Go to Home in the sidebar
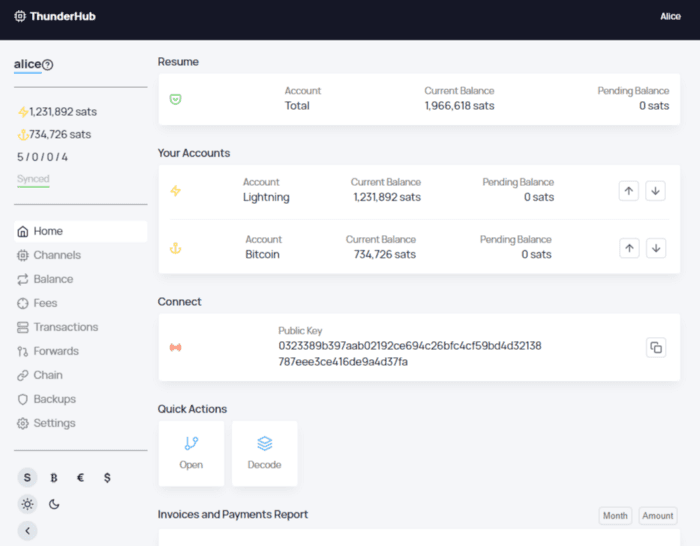The height and width of the screenshot is (546, 700). (x=80, y=231)
